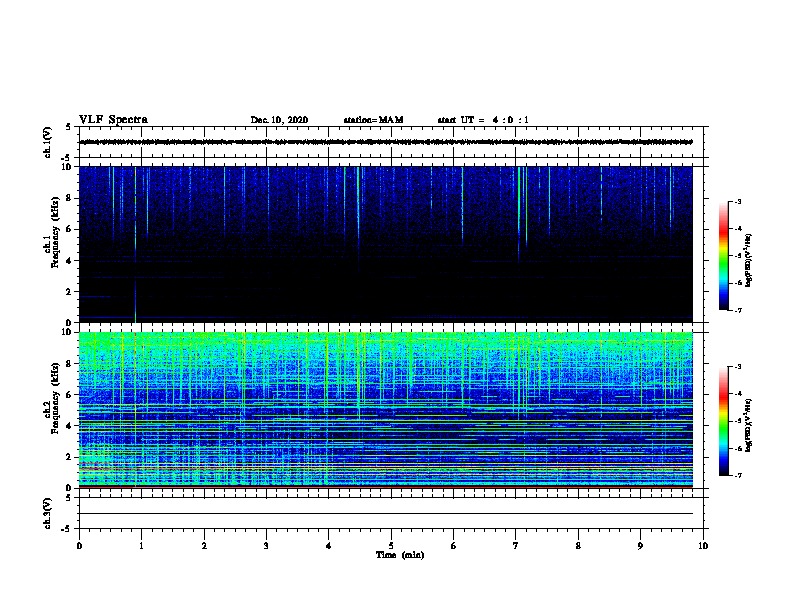Screen dimensions: 792x612
Task: Click the "1" tick on the time axis
Action: [x=141, y=546]
